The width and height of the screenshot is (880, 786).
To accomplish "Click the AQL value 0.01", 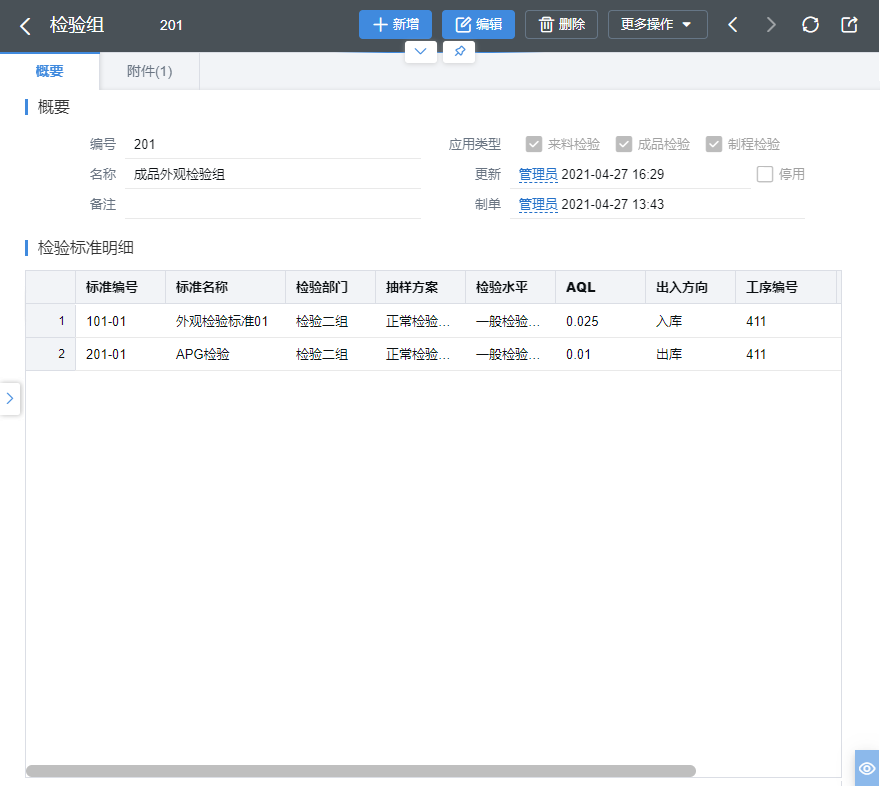I will [601, 354].
